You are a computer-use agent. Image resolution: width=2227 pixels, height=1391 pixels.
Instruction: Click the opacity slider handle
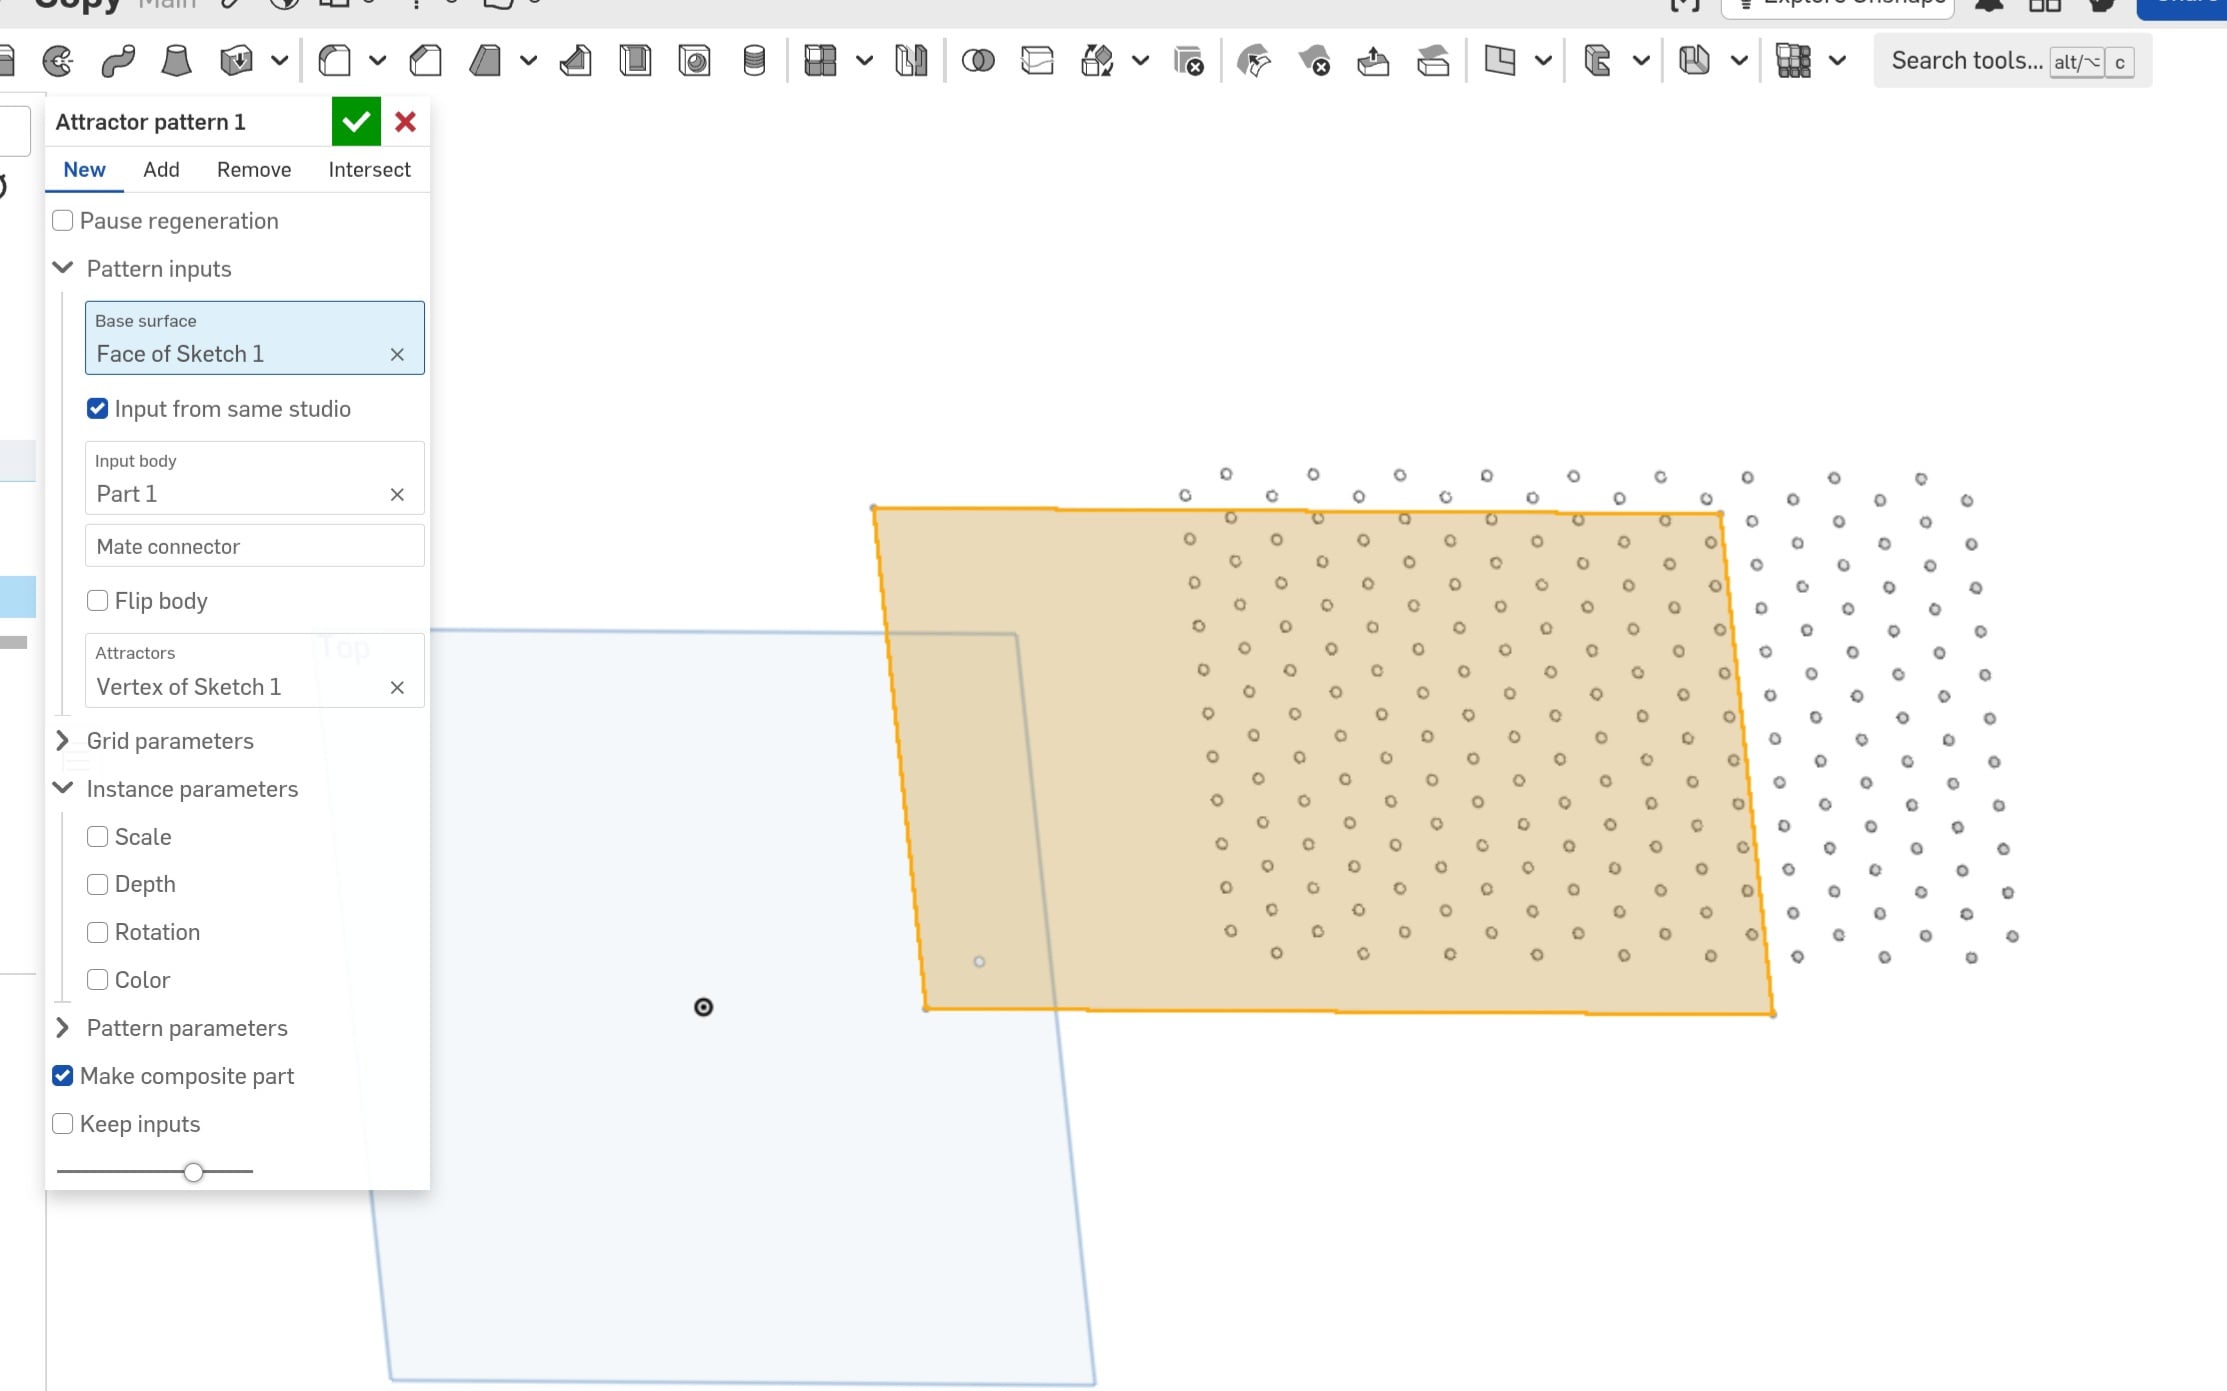click(194, 1172)
